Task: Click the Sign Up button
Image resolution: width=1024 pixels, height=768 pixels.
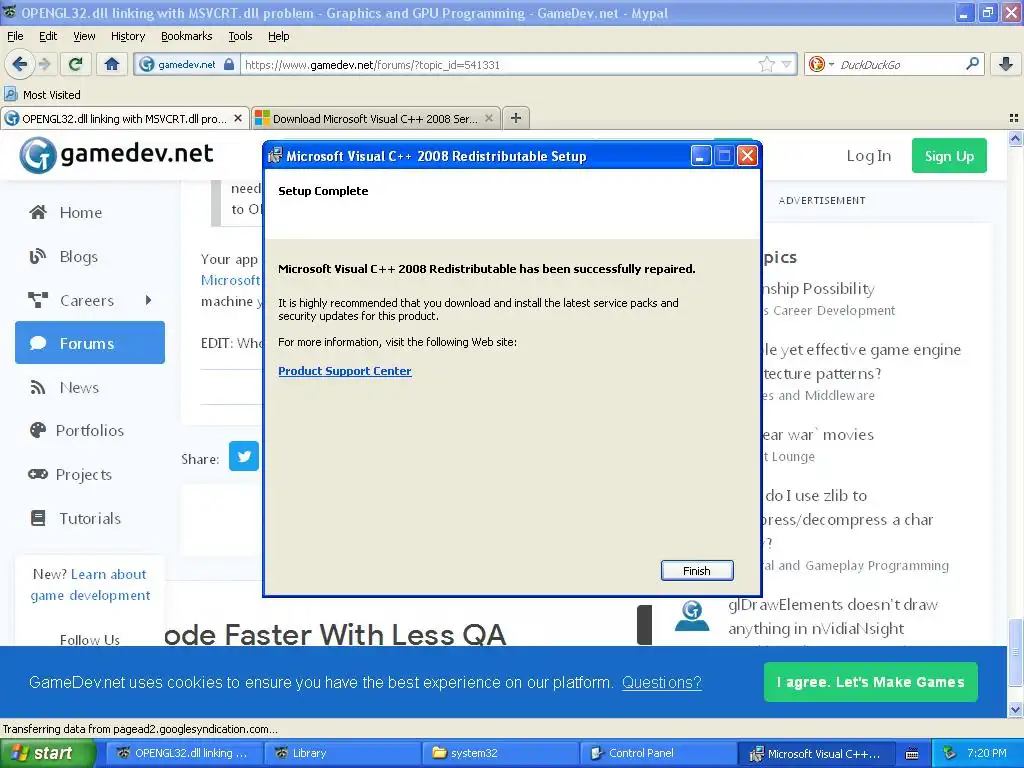Action: [949, 156]
